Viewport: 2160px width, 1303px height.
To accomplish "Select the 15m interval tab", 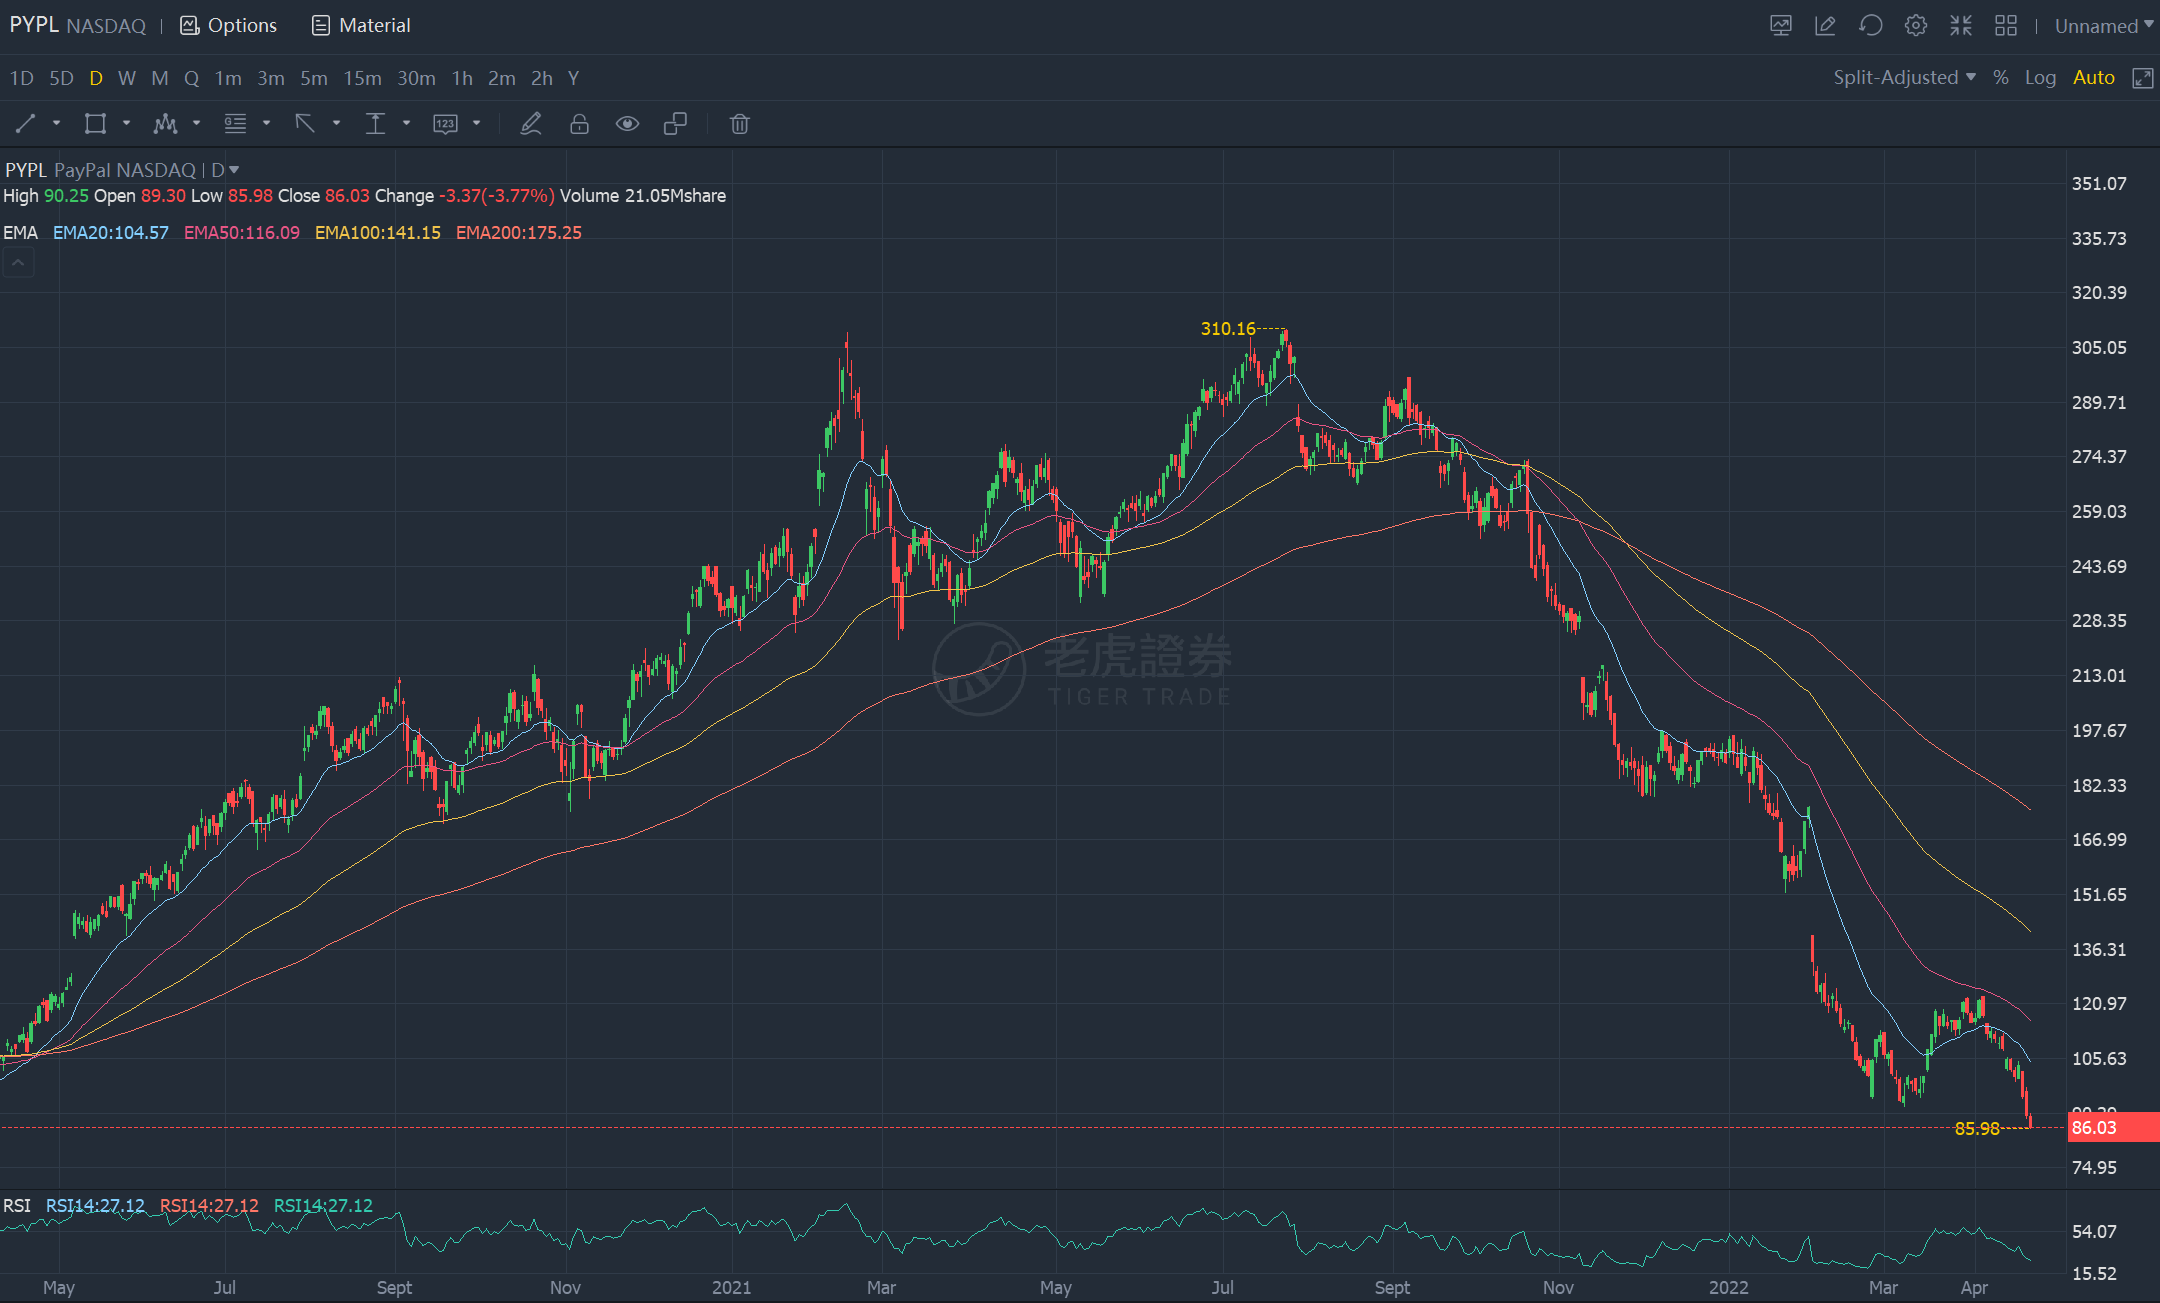I will pos(362,78).
